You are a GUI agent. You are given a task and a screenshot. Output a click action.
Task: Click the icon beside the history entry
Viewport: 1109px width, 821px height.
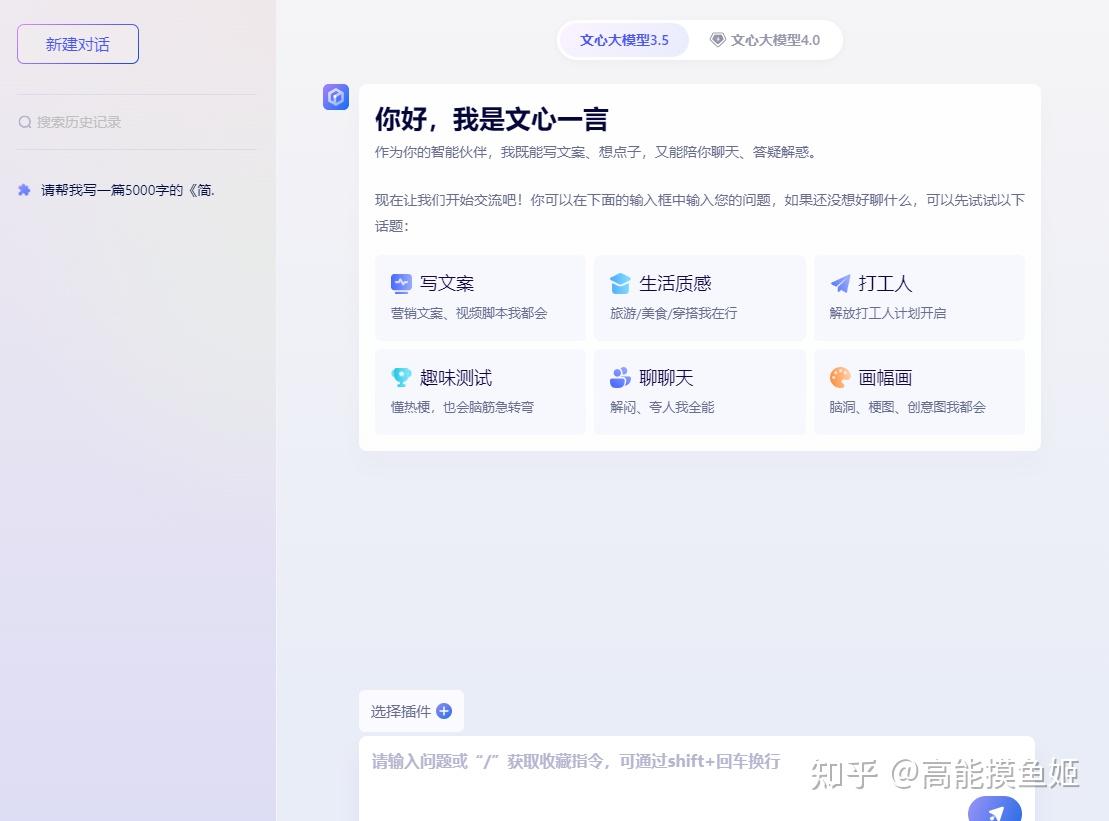coord(24,189)
